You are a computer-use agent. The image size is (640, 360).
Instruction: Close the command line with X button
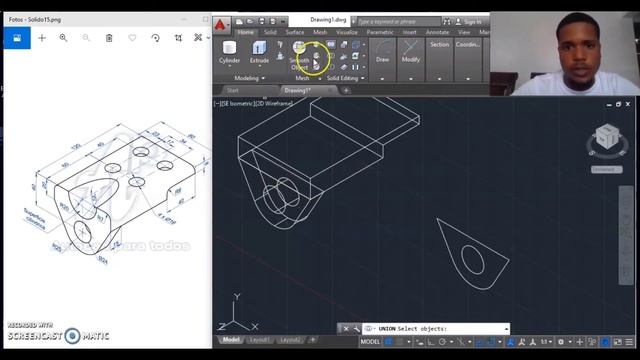(x=346, y=329)
